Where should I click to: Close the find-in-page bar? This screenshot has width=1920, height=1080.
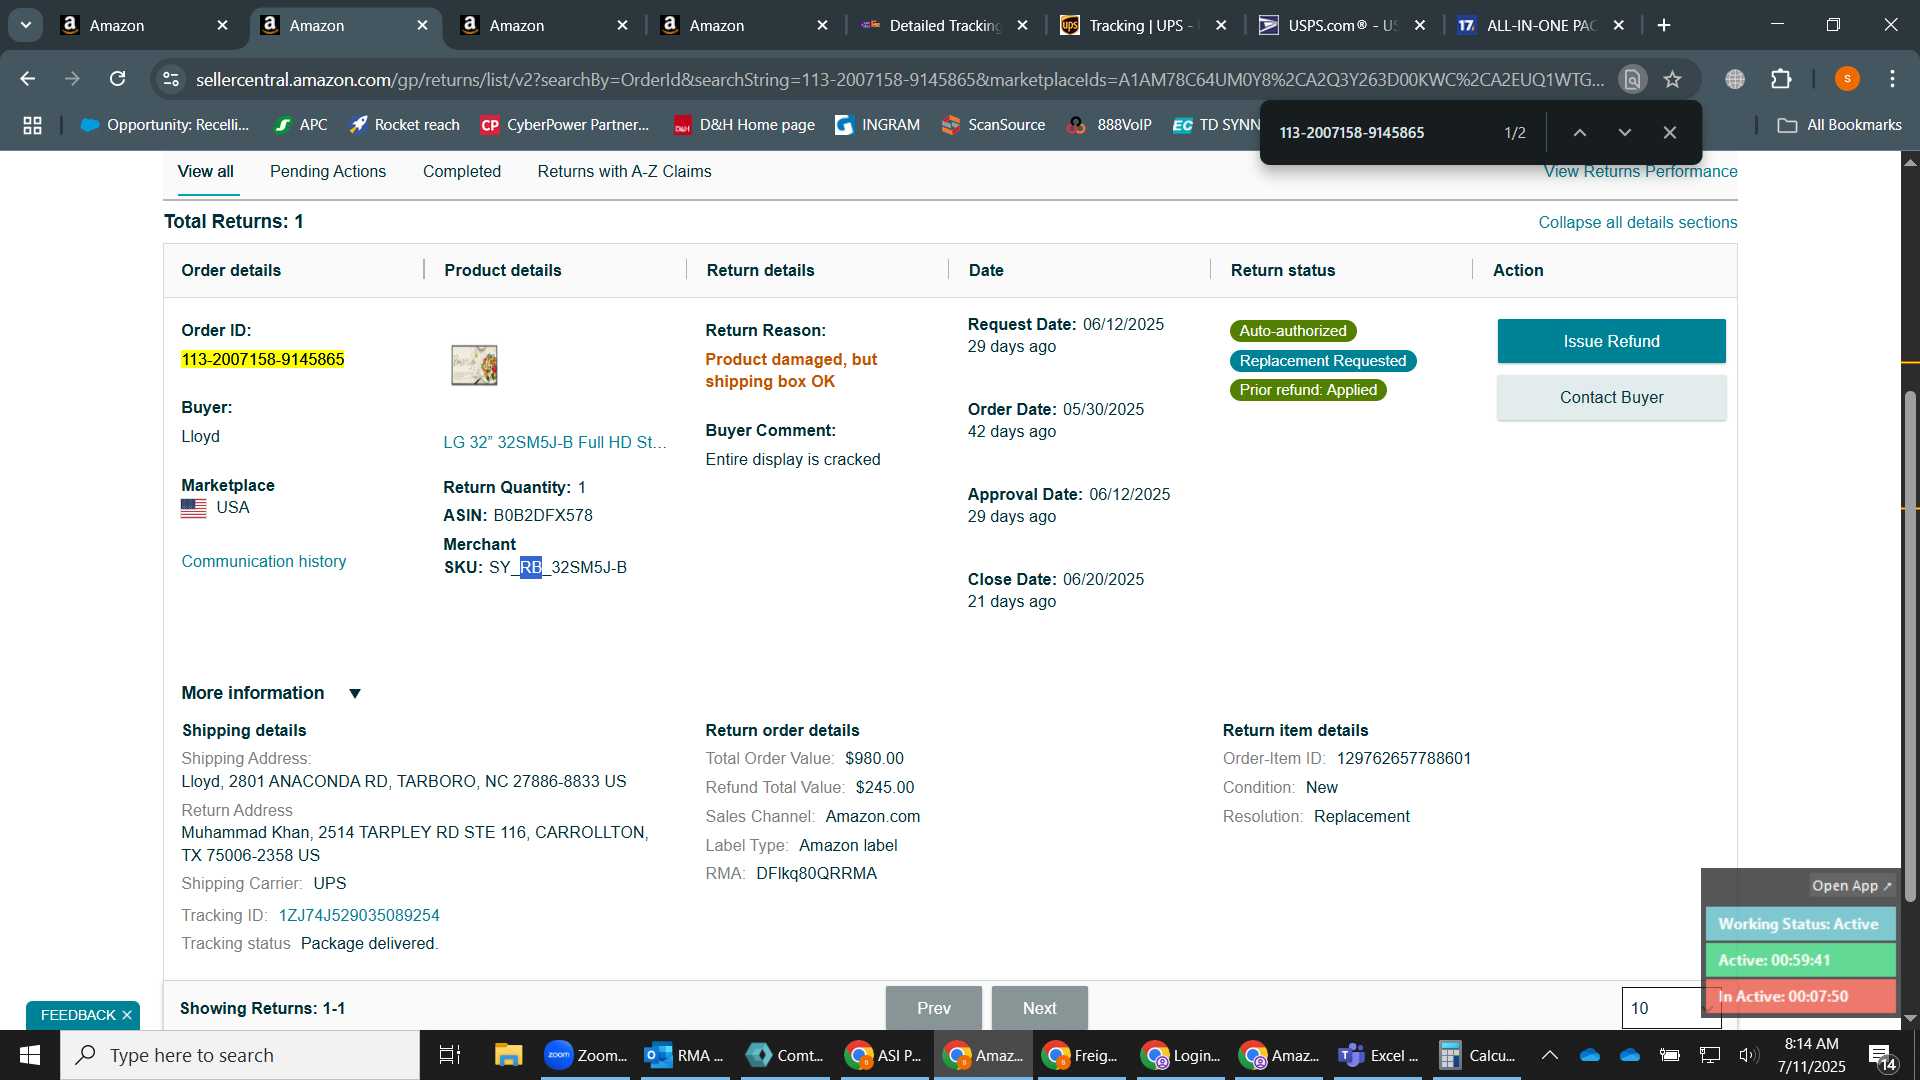1670,132
